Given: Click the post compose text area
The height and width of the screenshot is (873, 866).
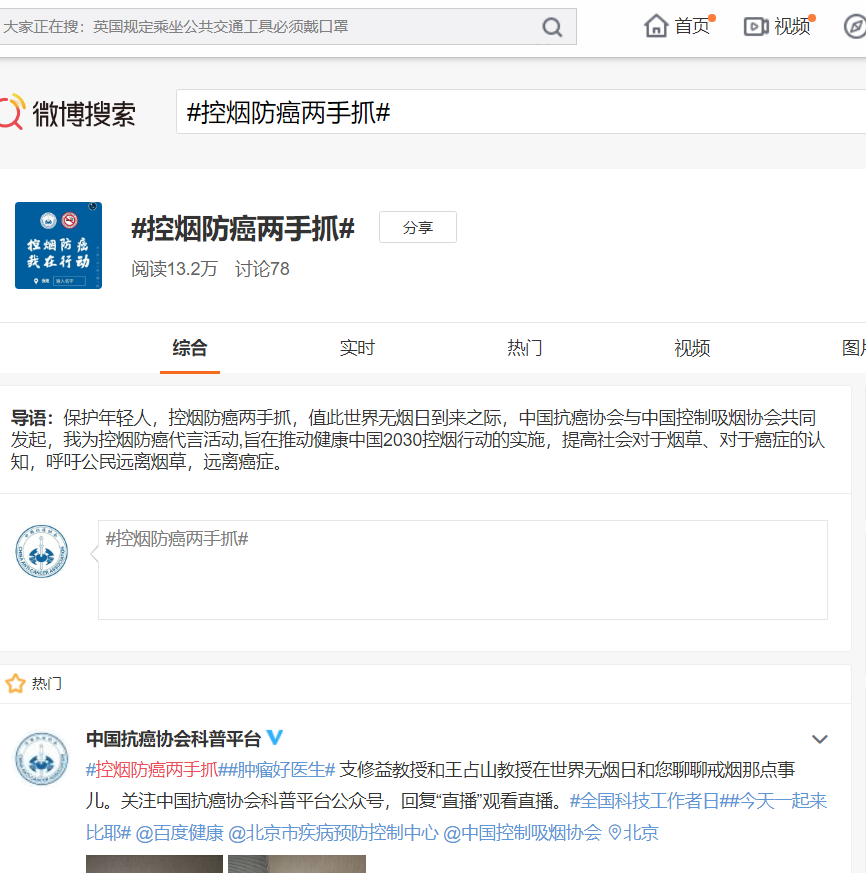Looking at the screenshot, I should 463,570.
